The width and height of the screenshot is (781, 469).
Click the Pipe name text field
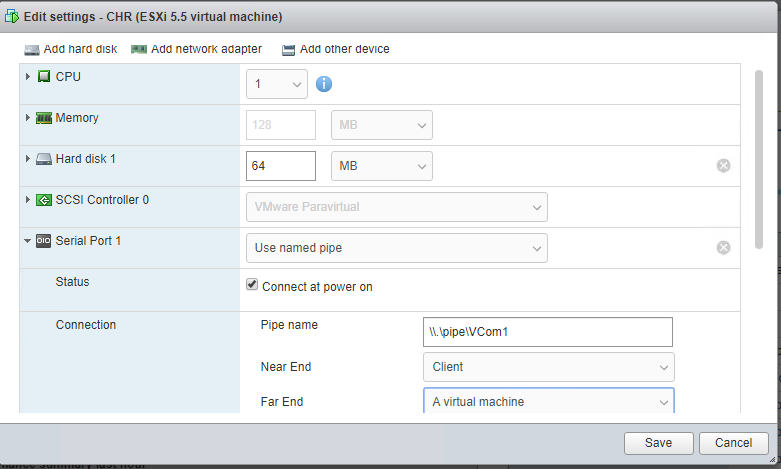pos(548,331)
